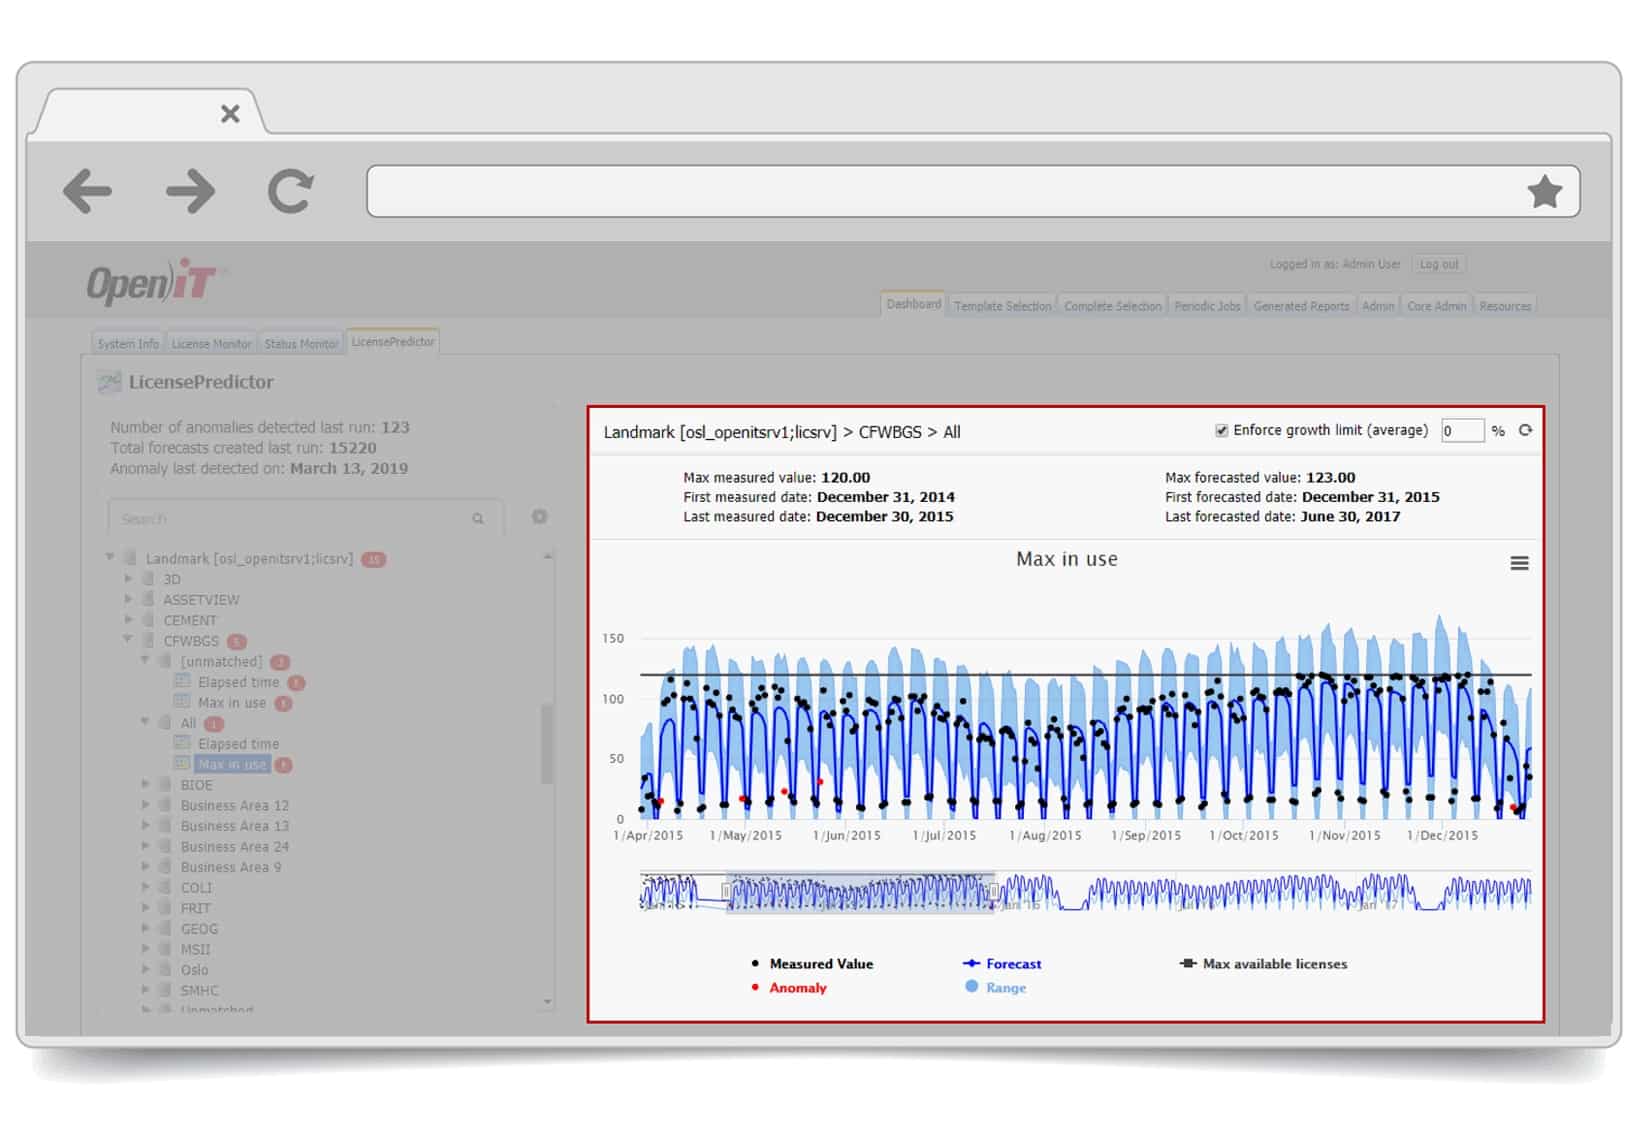Reload the page with the refresh icon
Screen dimensions: 1640x1129
291,191
